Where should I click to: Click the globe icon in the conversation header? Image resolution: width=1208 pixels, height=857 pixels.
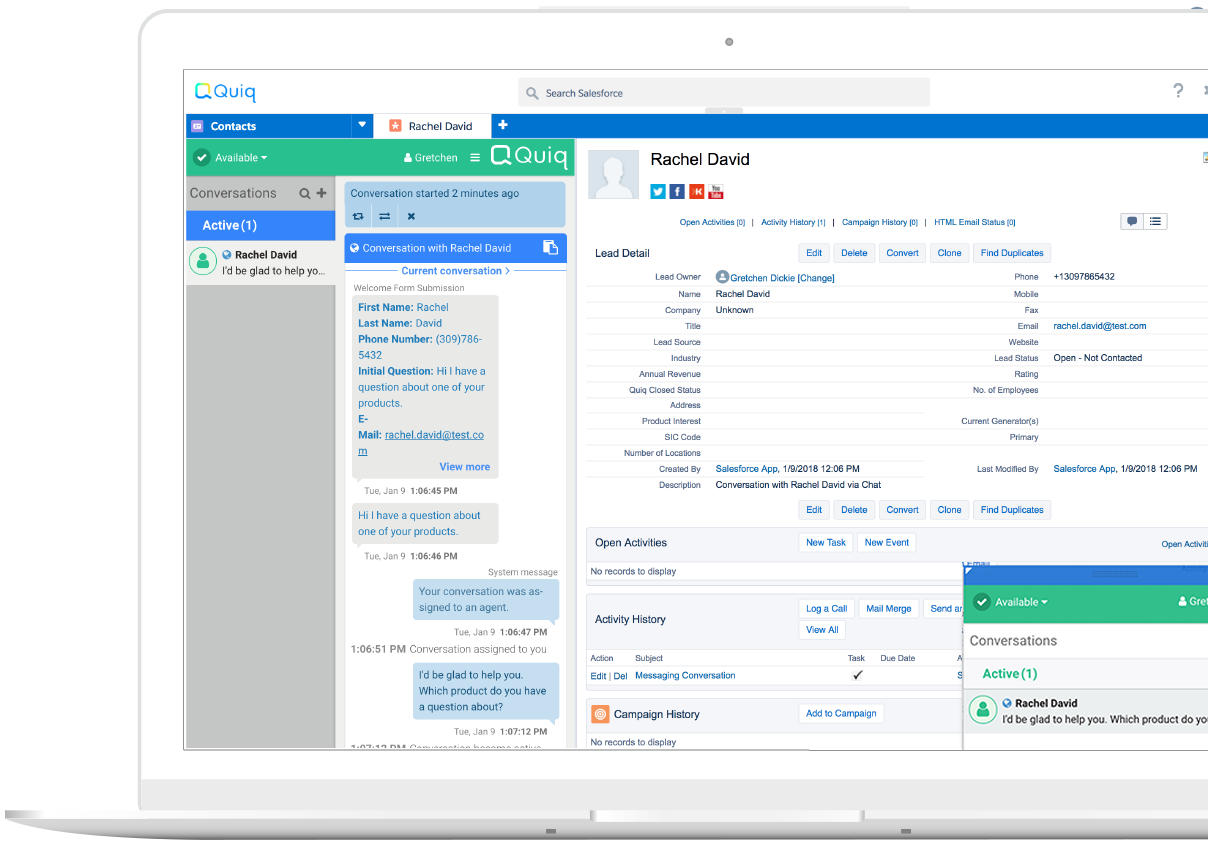[355, 248]
